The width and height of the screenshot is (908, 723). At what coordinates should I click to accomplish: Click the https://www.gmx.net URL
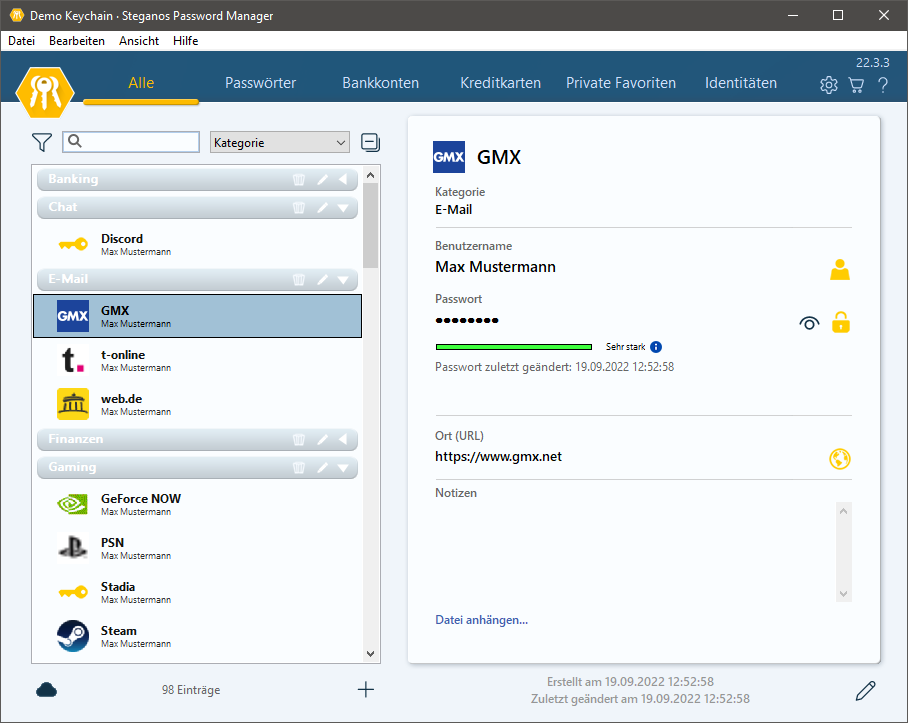[x=498, y=457]
